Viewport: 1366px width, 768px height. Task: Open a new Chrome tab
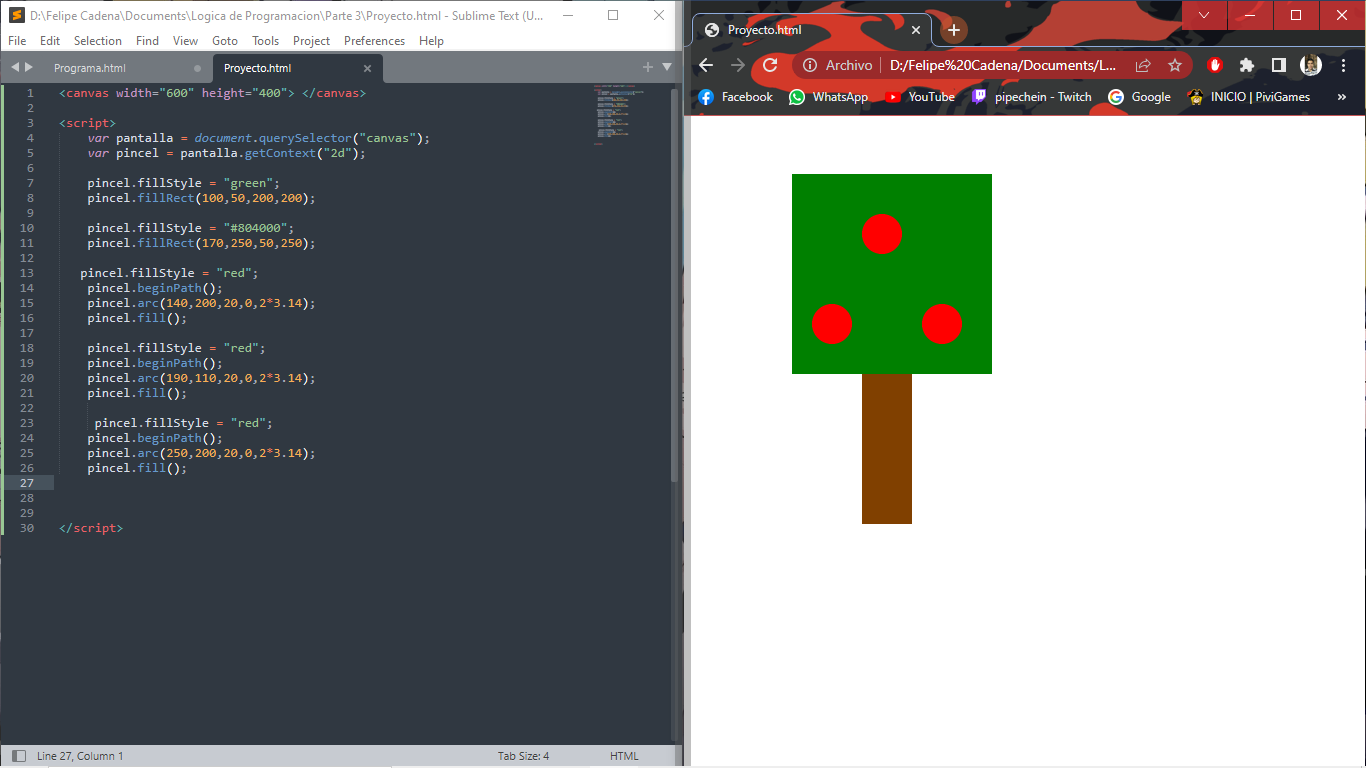click(x=954, y=30)
